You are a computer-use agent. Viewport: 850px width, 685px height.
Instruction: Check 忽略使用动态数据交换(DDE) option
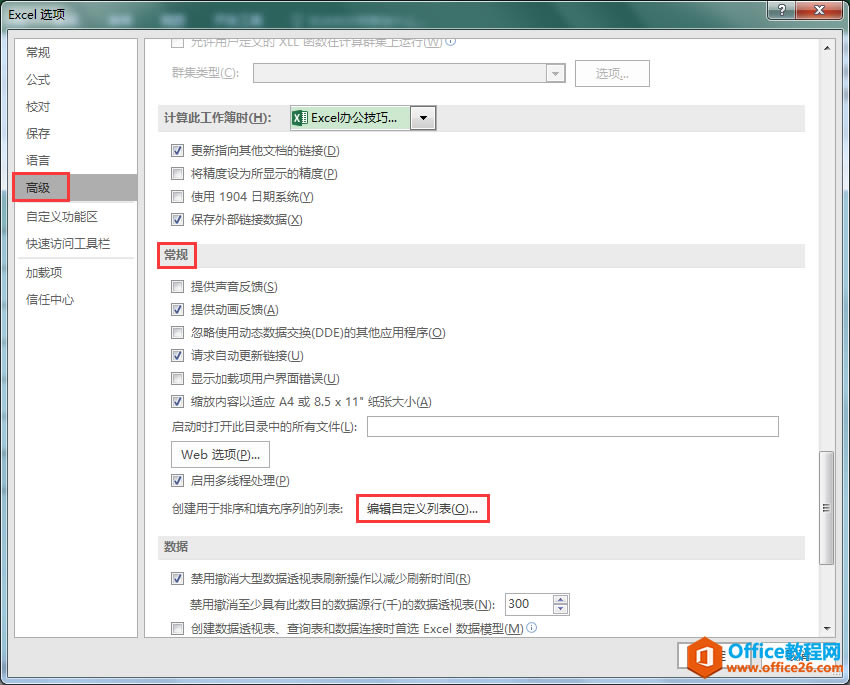177,333
